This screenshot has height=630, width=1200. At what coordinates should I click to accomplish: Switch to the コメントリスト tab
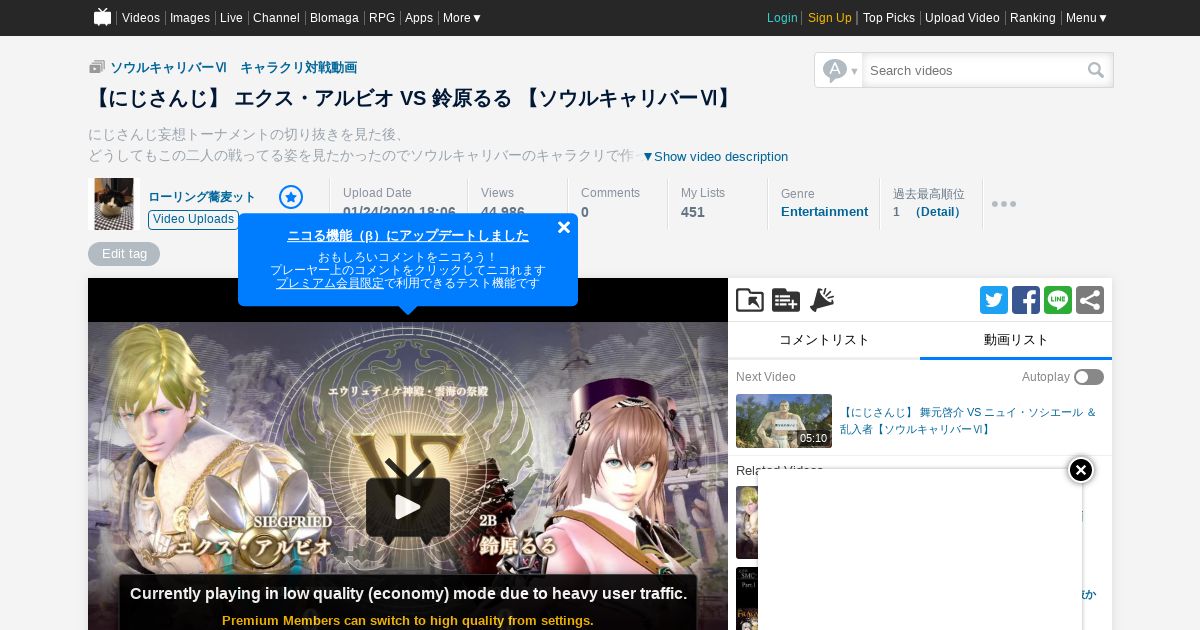point(824,340)
